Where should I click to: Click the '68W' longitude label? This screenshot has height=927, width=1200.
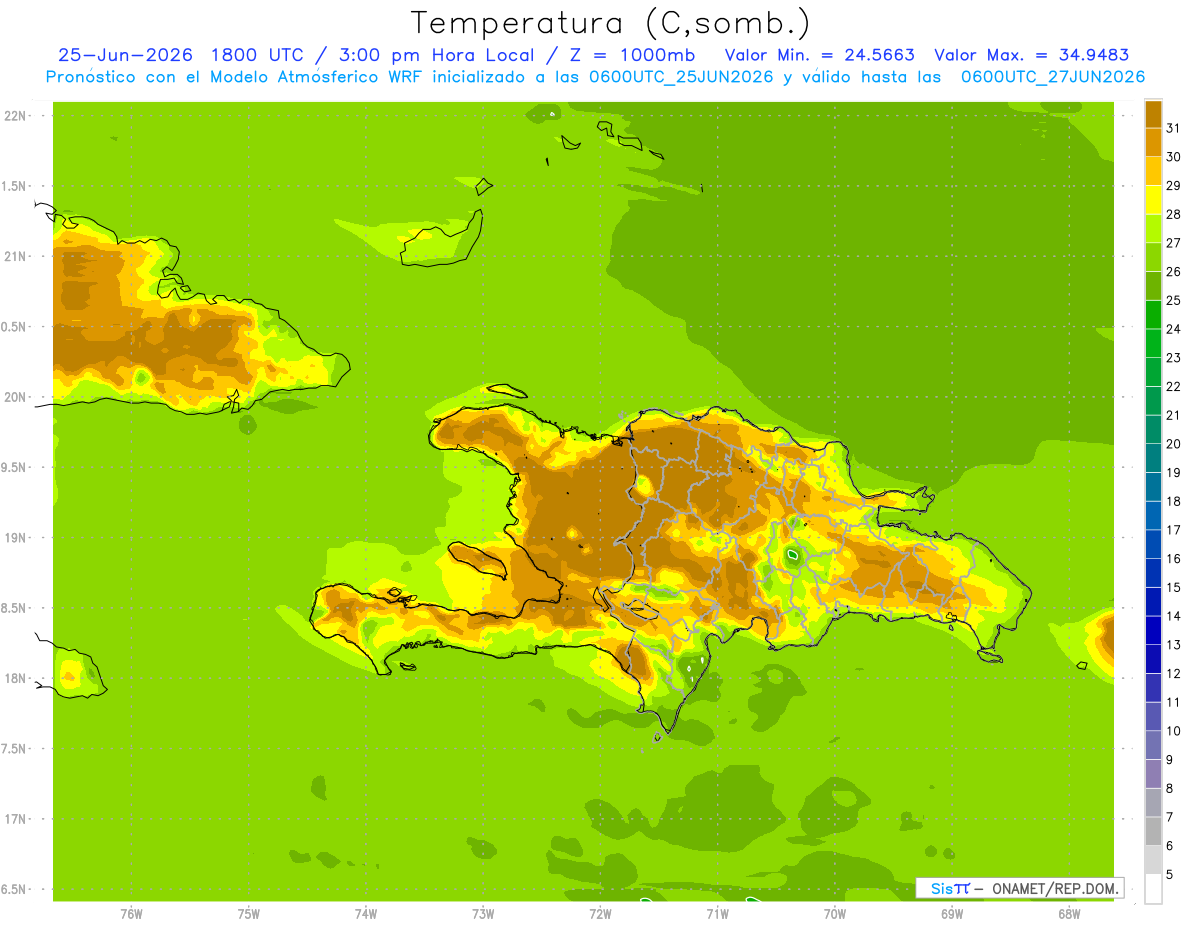point(1069,913)
